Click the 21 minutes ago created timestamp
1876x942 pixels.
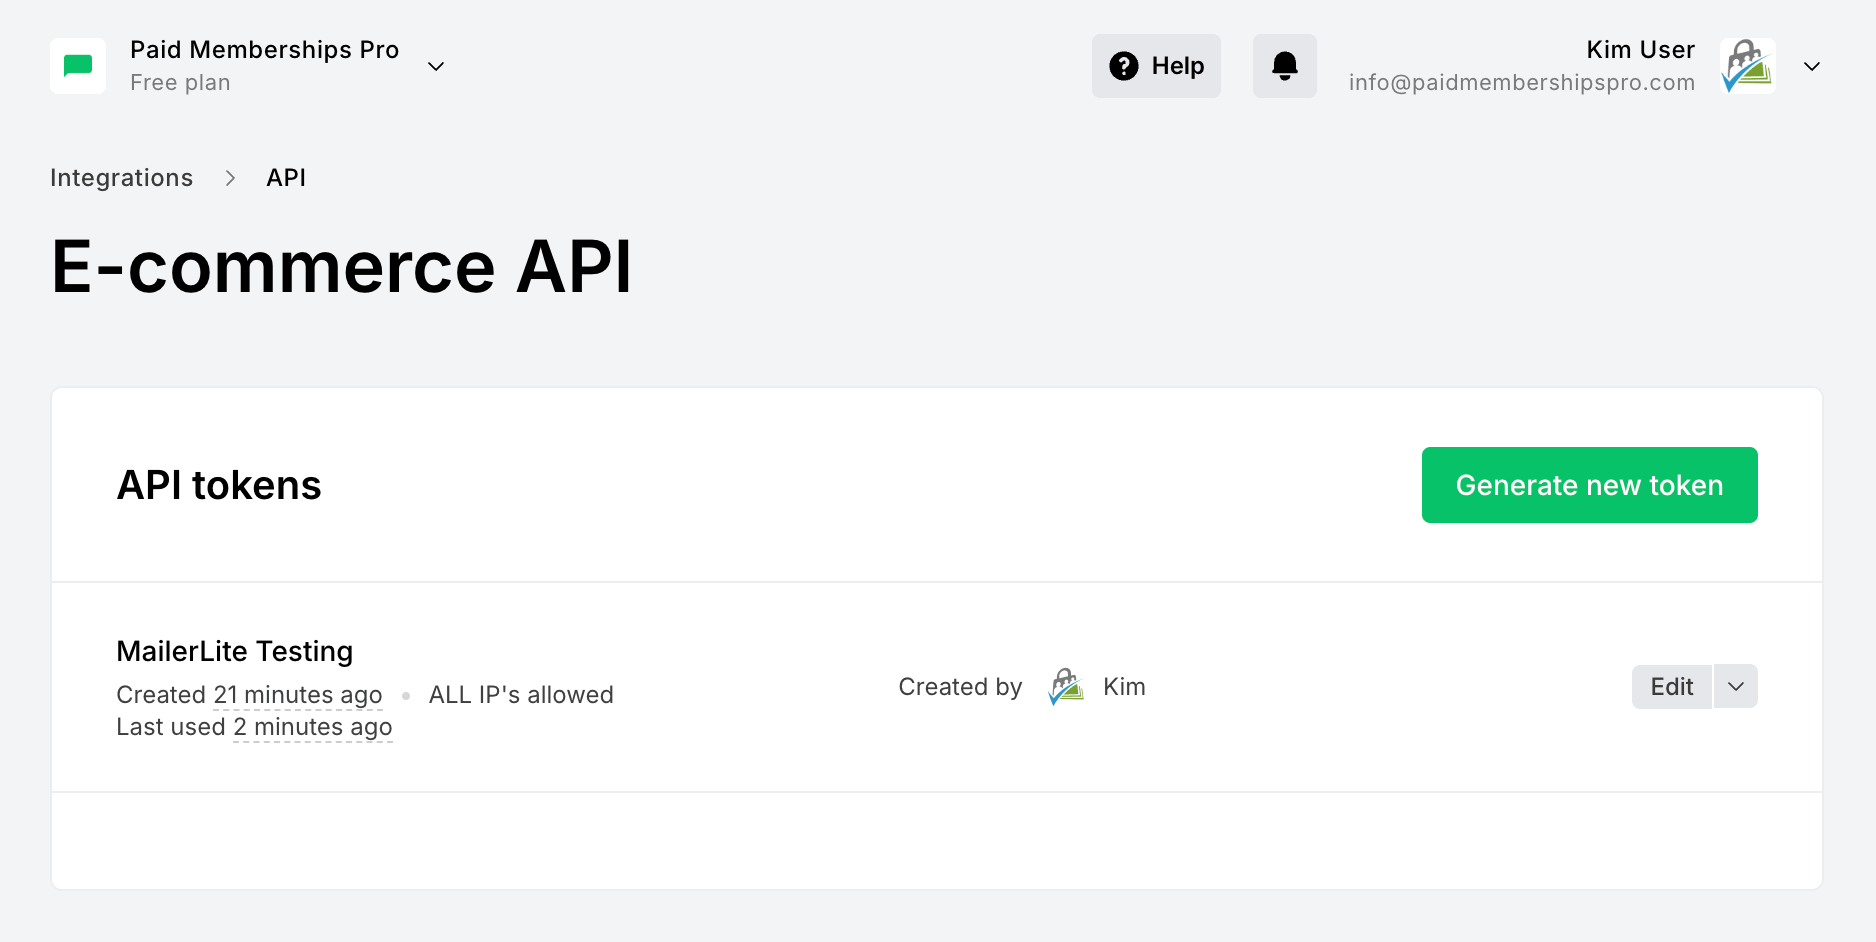click(298, 695)
